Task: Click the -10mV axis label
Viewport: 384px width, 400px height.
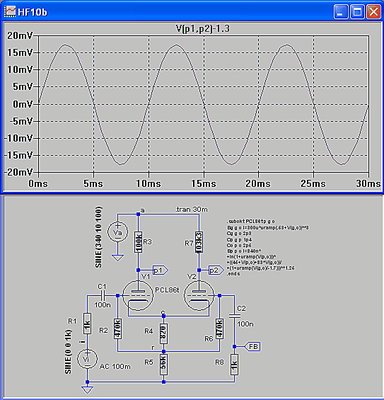Action: [19, 138]
